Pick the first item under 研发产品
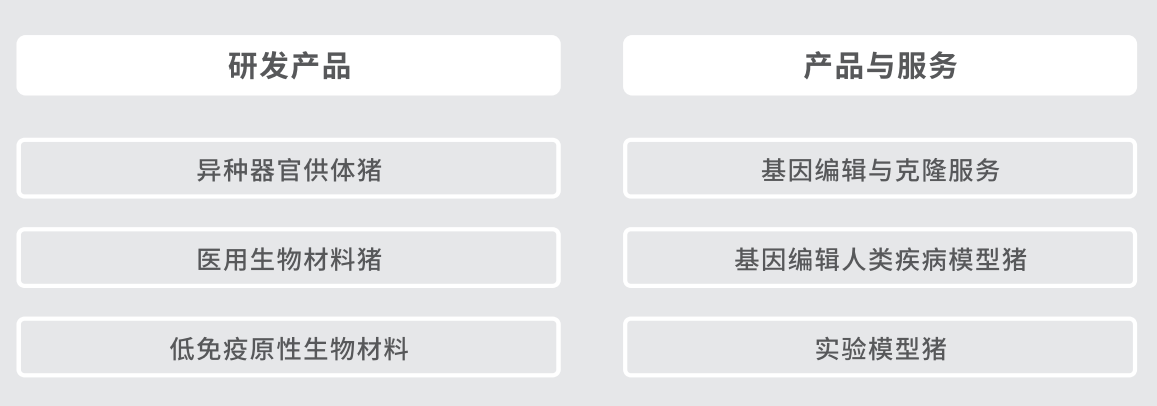The image size is (1157, 406). (289, 168)
